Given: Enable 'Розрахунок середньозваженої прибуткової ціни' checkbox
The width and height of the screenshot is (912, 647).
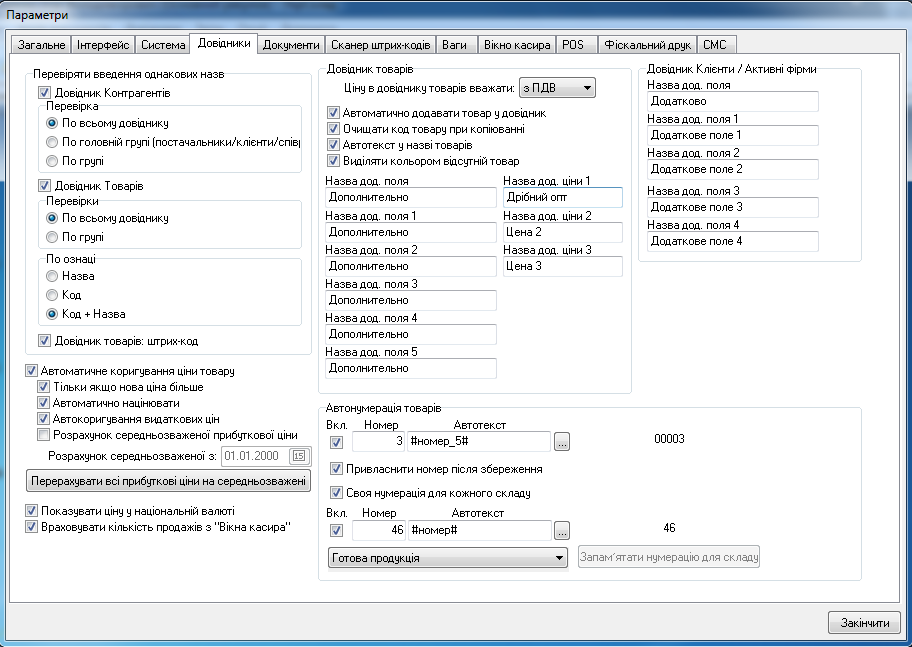Looking at the screenshot, I should pos(43,435).
